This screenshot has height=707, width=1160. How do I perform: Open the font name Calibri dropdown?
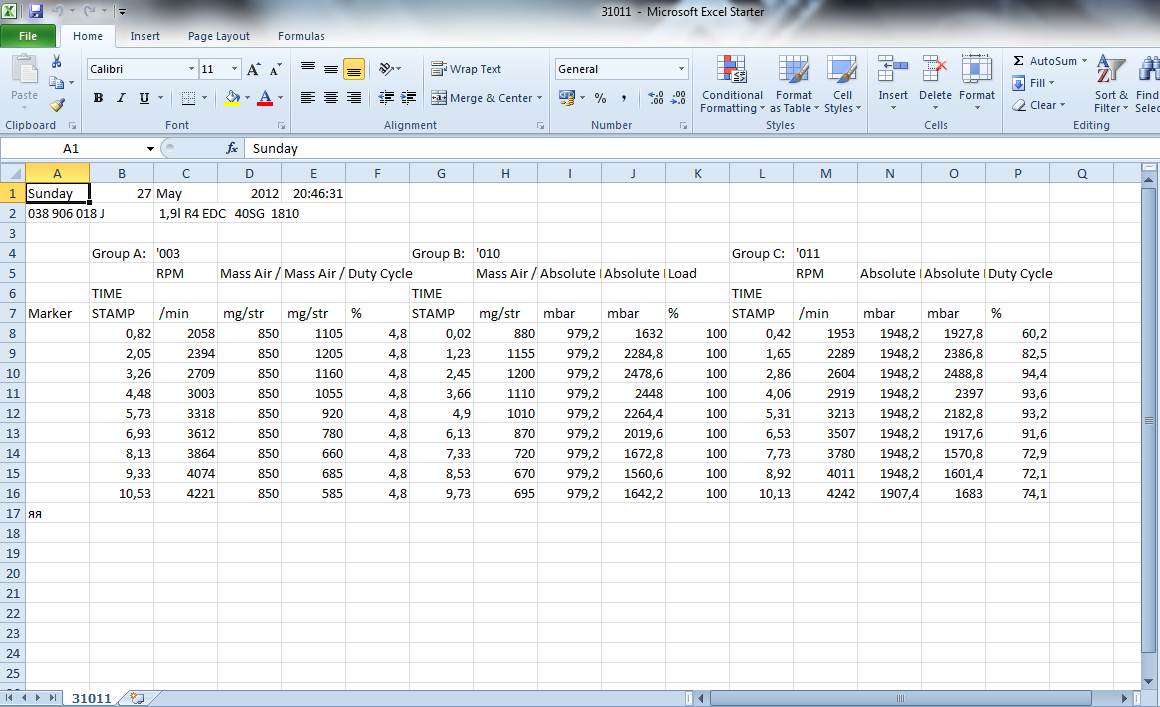click(191, 69)
